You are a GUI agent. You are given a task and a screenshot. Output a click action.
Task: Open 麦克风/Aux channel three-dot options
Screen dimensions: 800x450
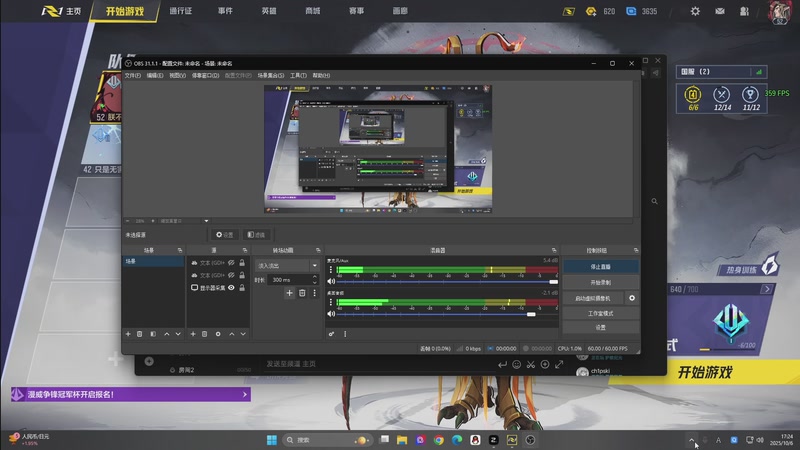tap(331, 269)
